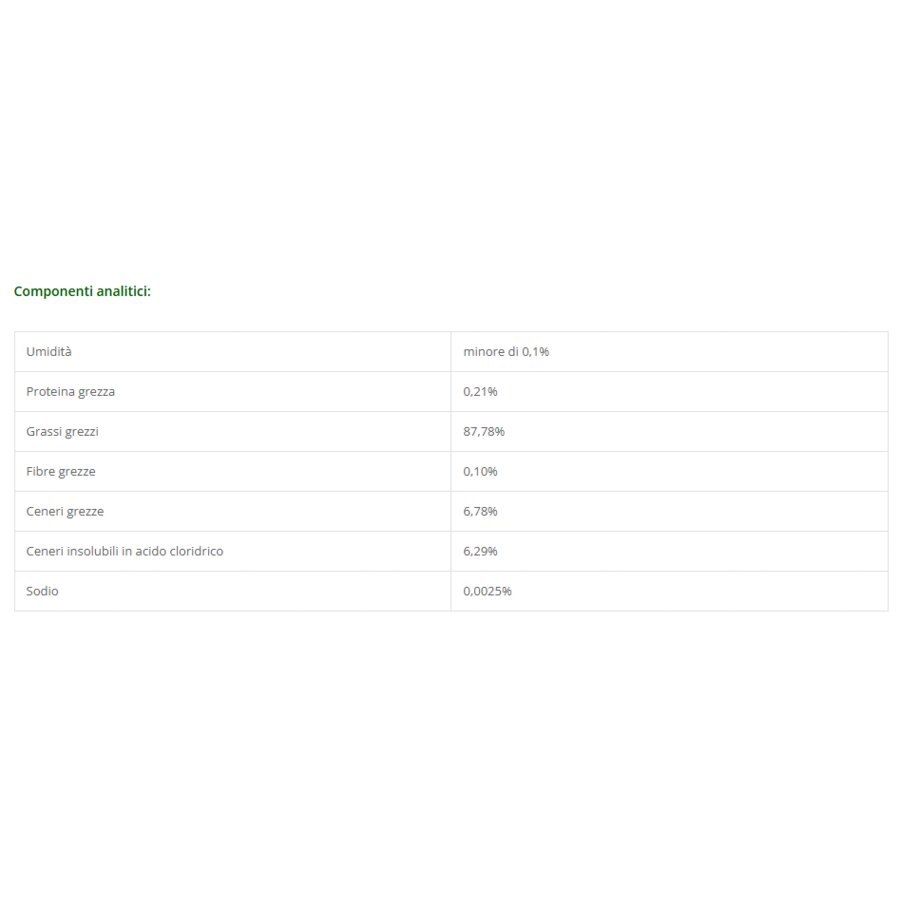The width and height of the screenshot is (900, 900).
Task: Click the 'minore di 0,1%' value
Action: (x=506, y=351)
